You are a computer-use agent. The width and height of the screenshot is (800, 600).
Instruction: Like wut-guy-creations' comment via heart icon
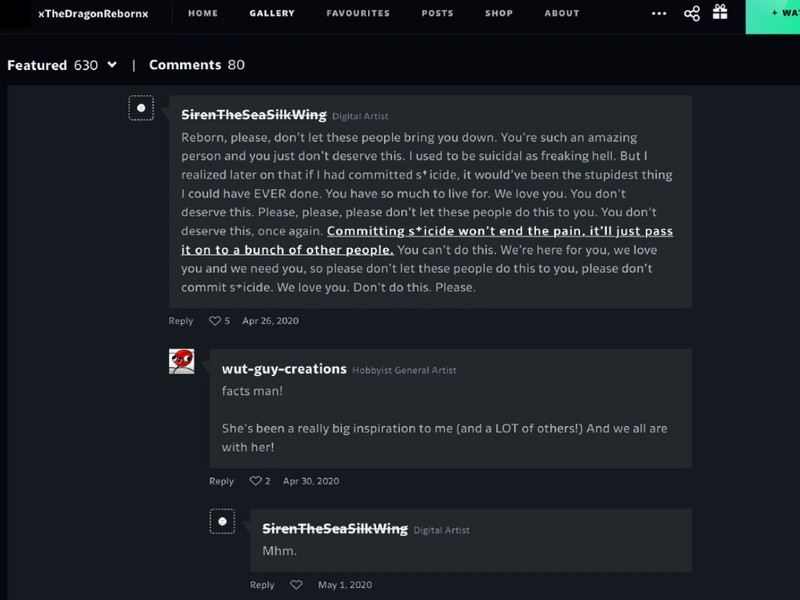[255, 481]
